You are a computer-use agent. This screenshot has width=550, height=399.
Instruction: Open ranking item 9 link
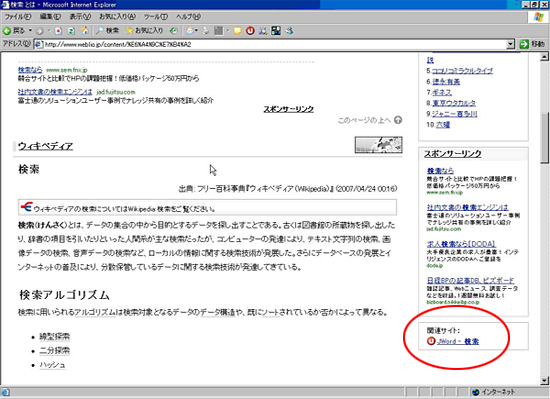click(x=454, y=114)
